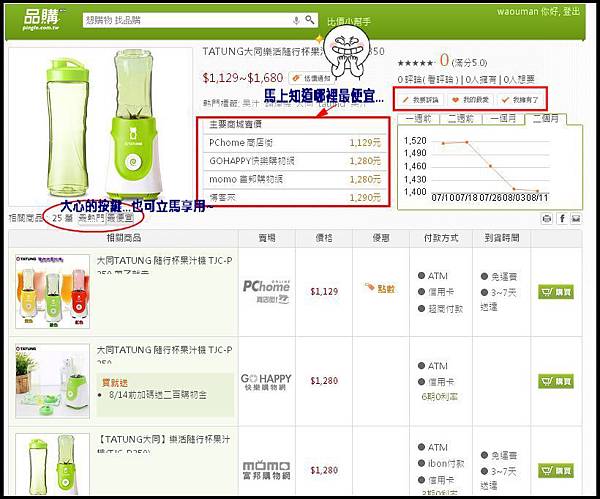Click the 1,290元 row in price list
The image size is (600, 499).
tap(295, 198)
